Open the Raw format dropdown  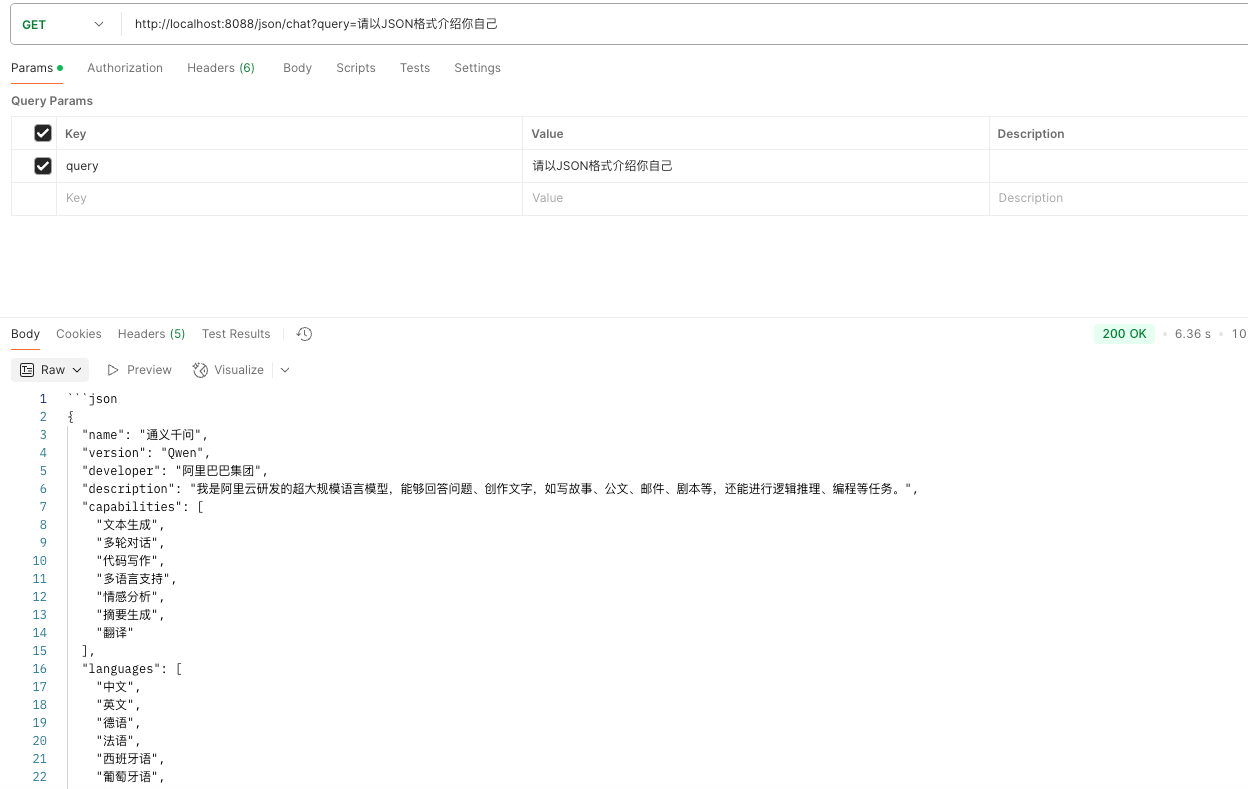(51, 370)
